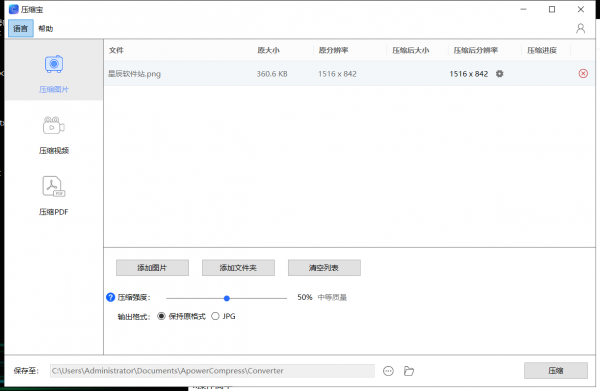Image resolution: width=600 pixels, height=391 pixels.
Task: Click the 压缩后大小 column header
Action: click(411, 50)
